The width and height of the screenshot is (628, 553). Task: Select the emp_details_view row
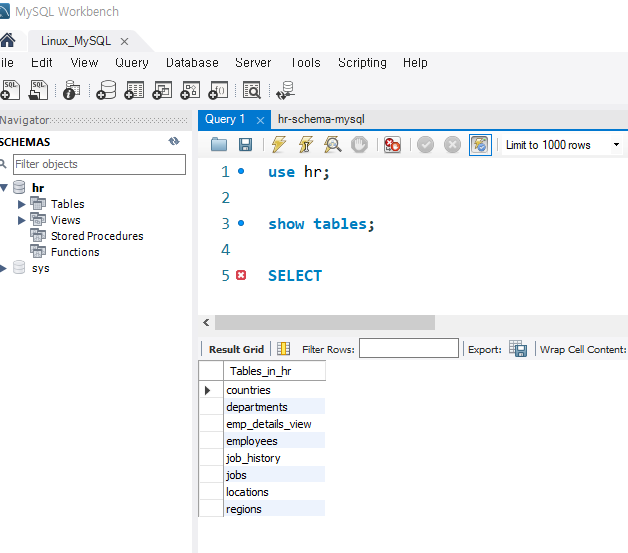[x=274, y=424]
